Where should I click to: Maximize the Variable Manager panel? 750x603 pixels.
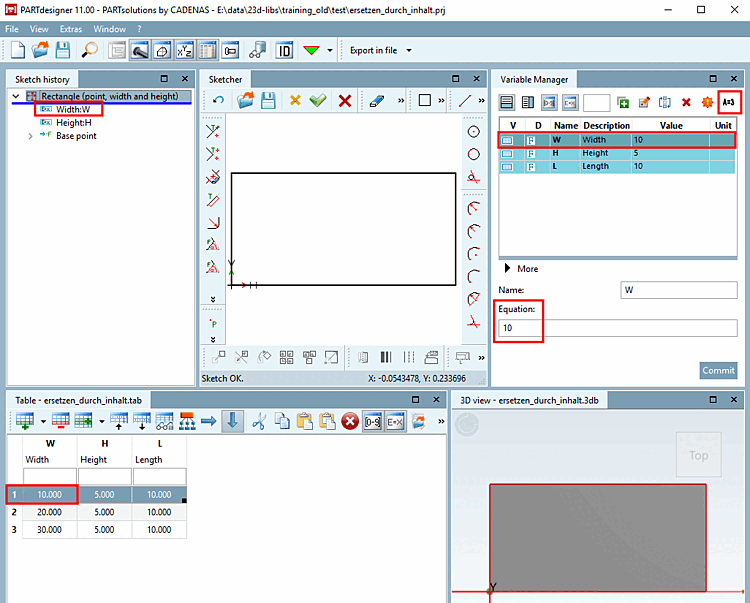click(x=713, y=79)
